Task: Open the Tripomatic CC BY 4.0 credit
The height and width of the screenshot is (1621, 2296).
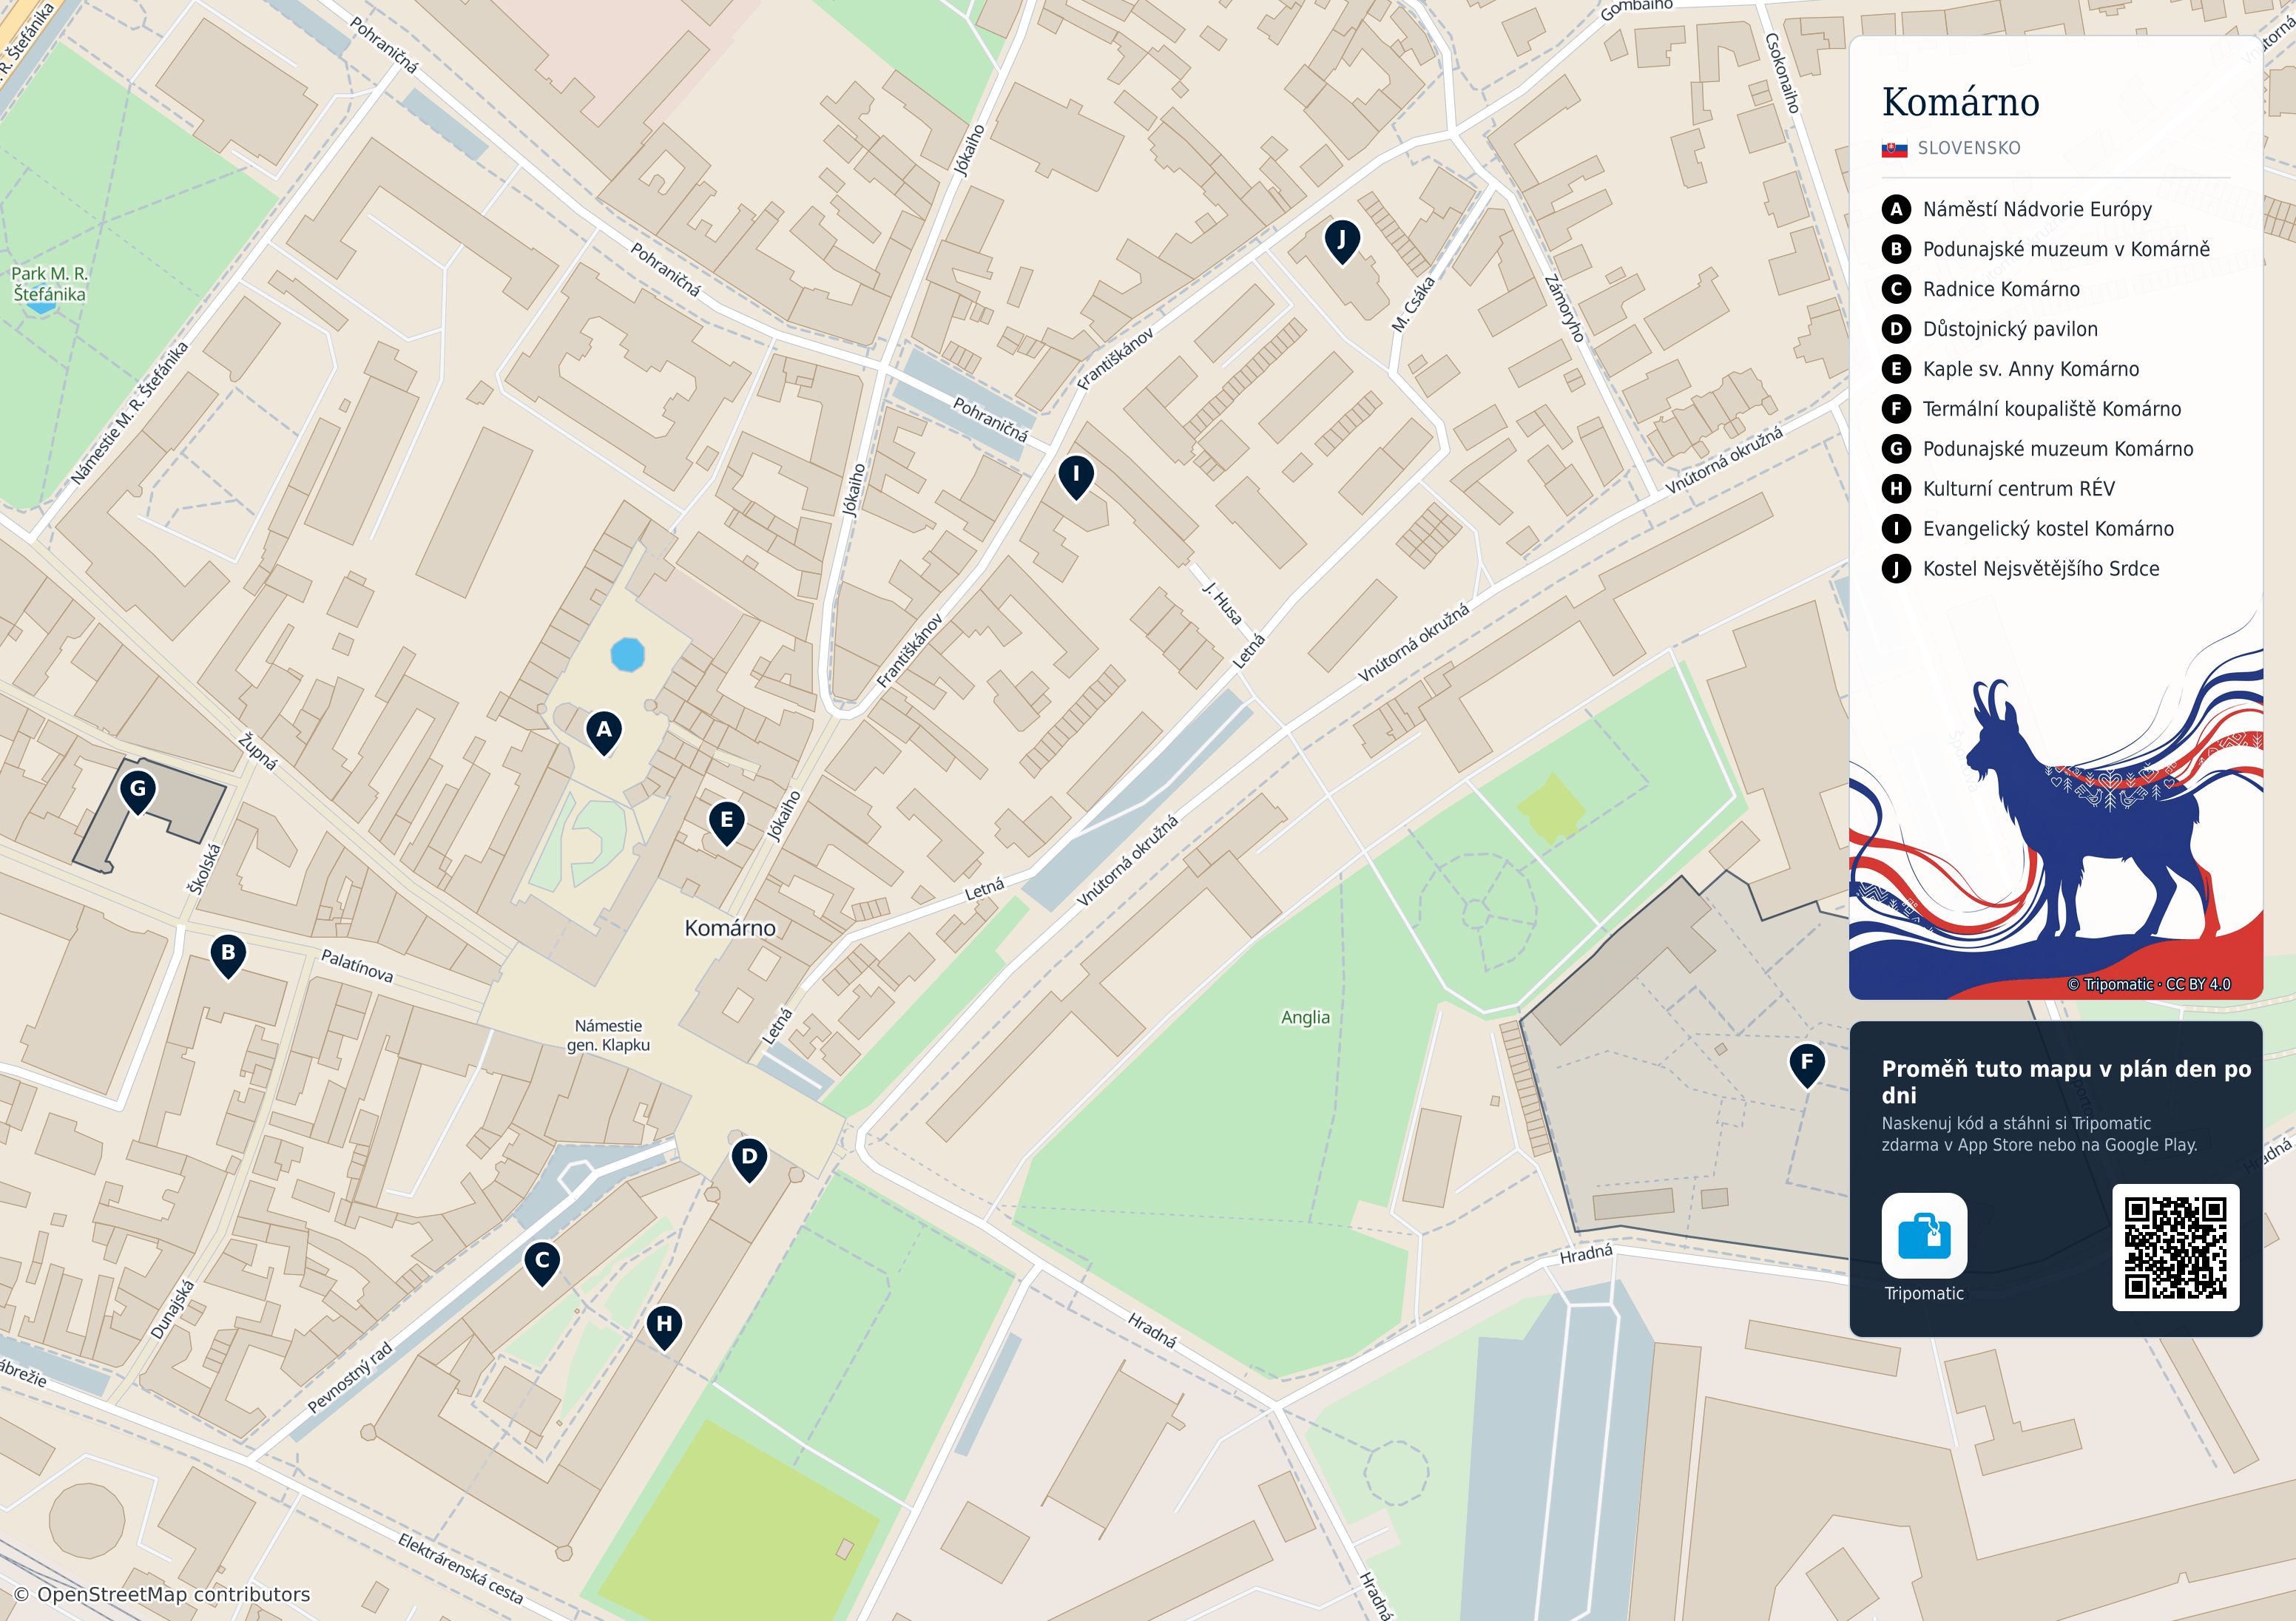Action: (2149, 984)
